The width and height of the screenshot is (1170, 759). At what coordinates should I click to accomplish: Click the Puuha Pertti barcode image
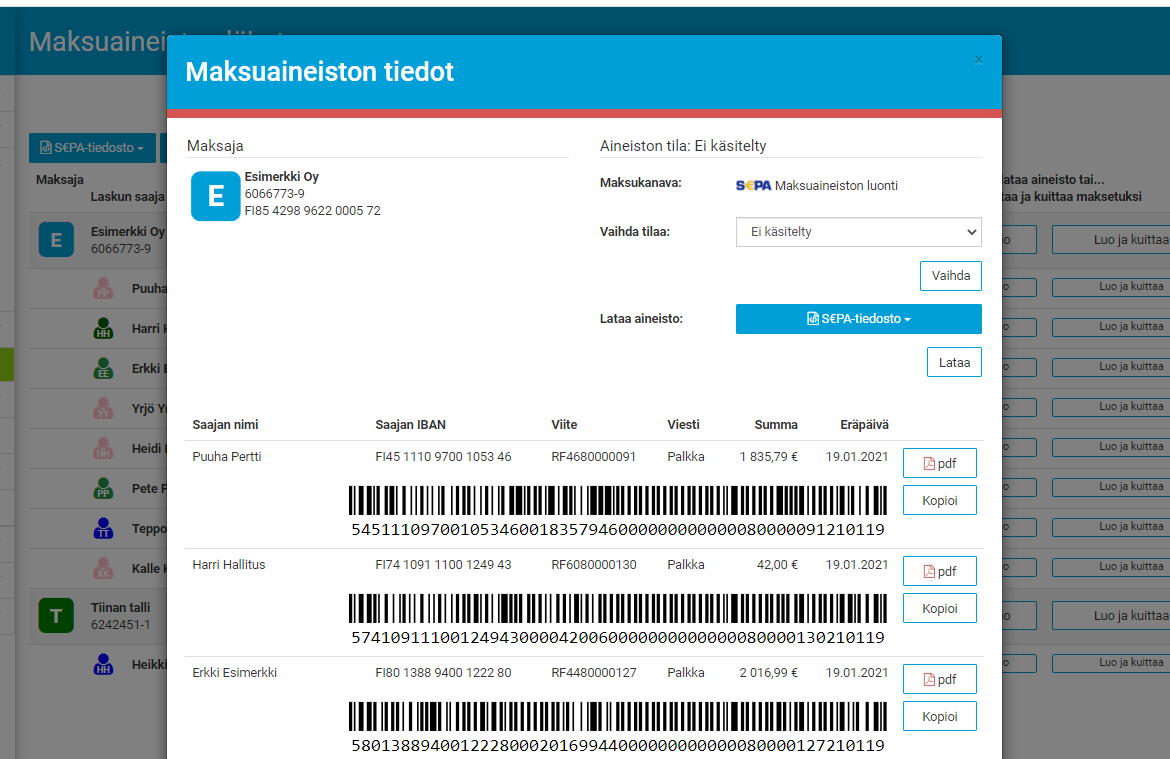(x=617, y=500)
